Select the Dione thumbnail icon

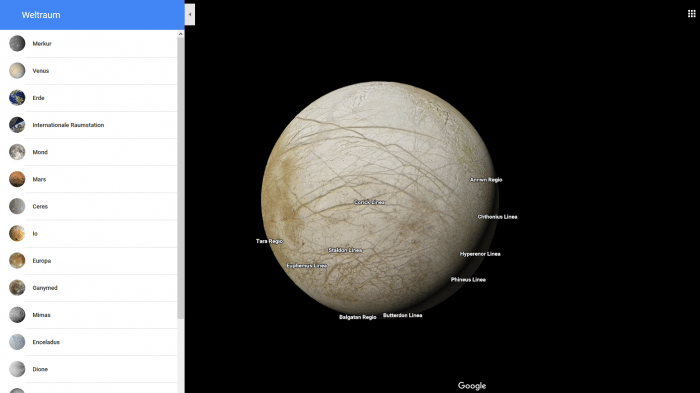(17, 369)
